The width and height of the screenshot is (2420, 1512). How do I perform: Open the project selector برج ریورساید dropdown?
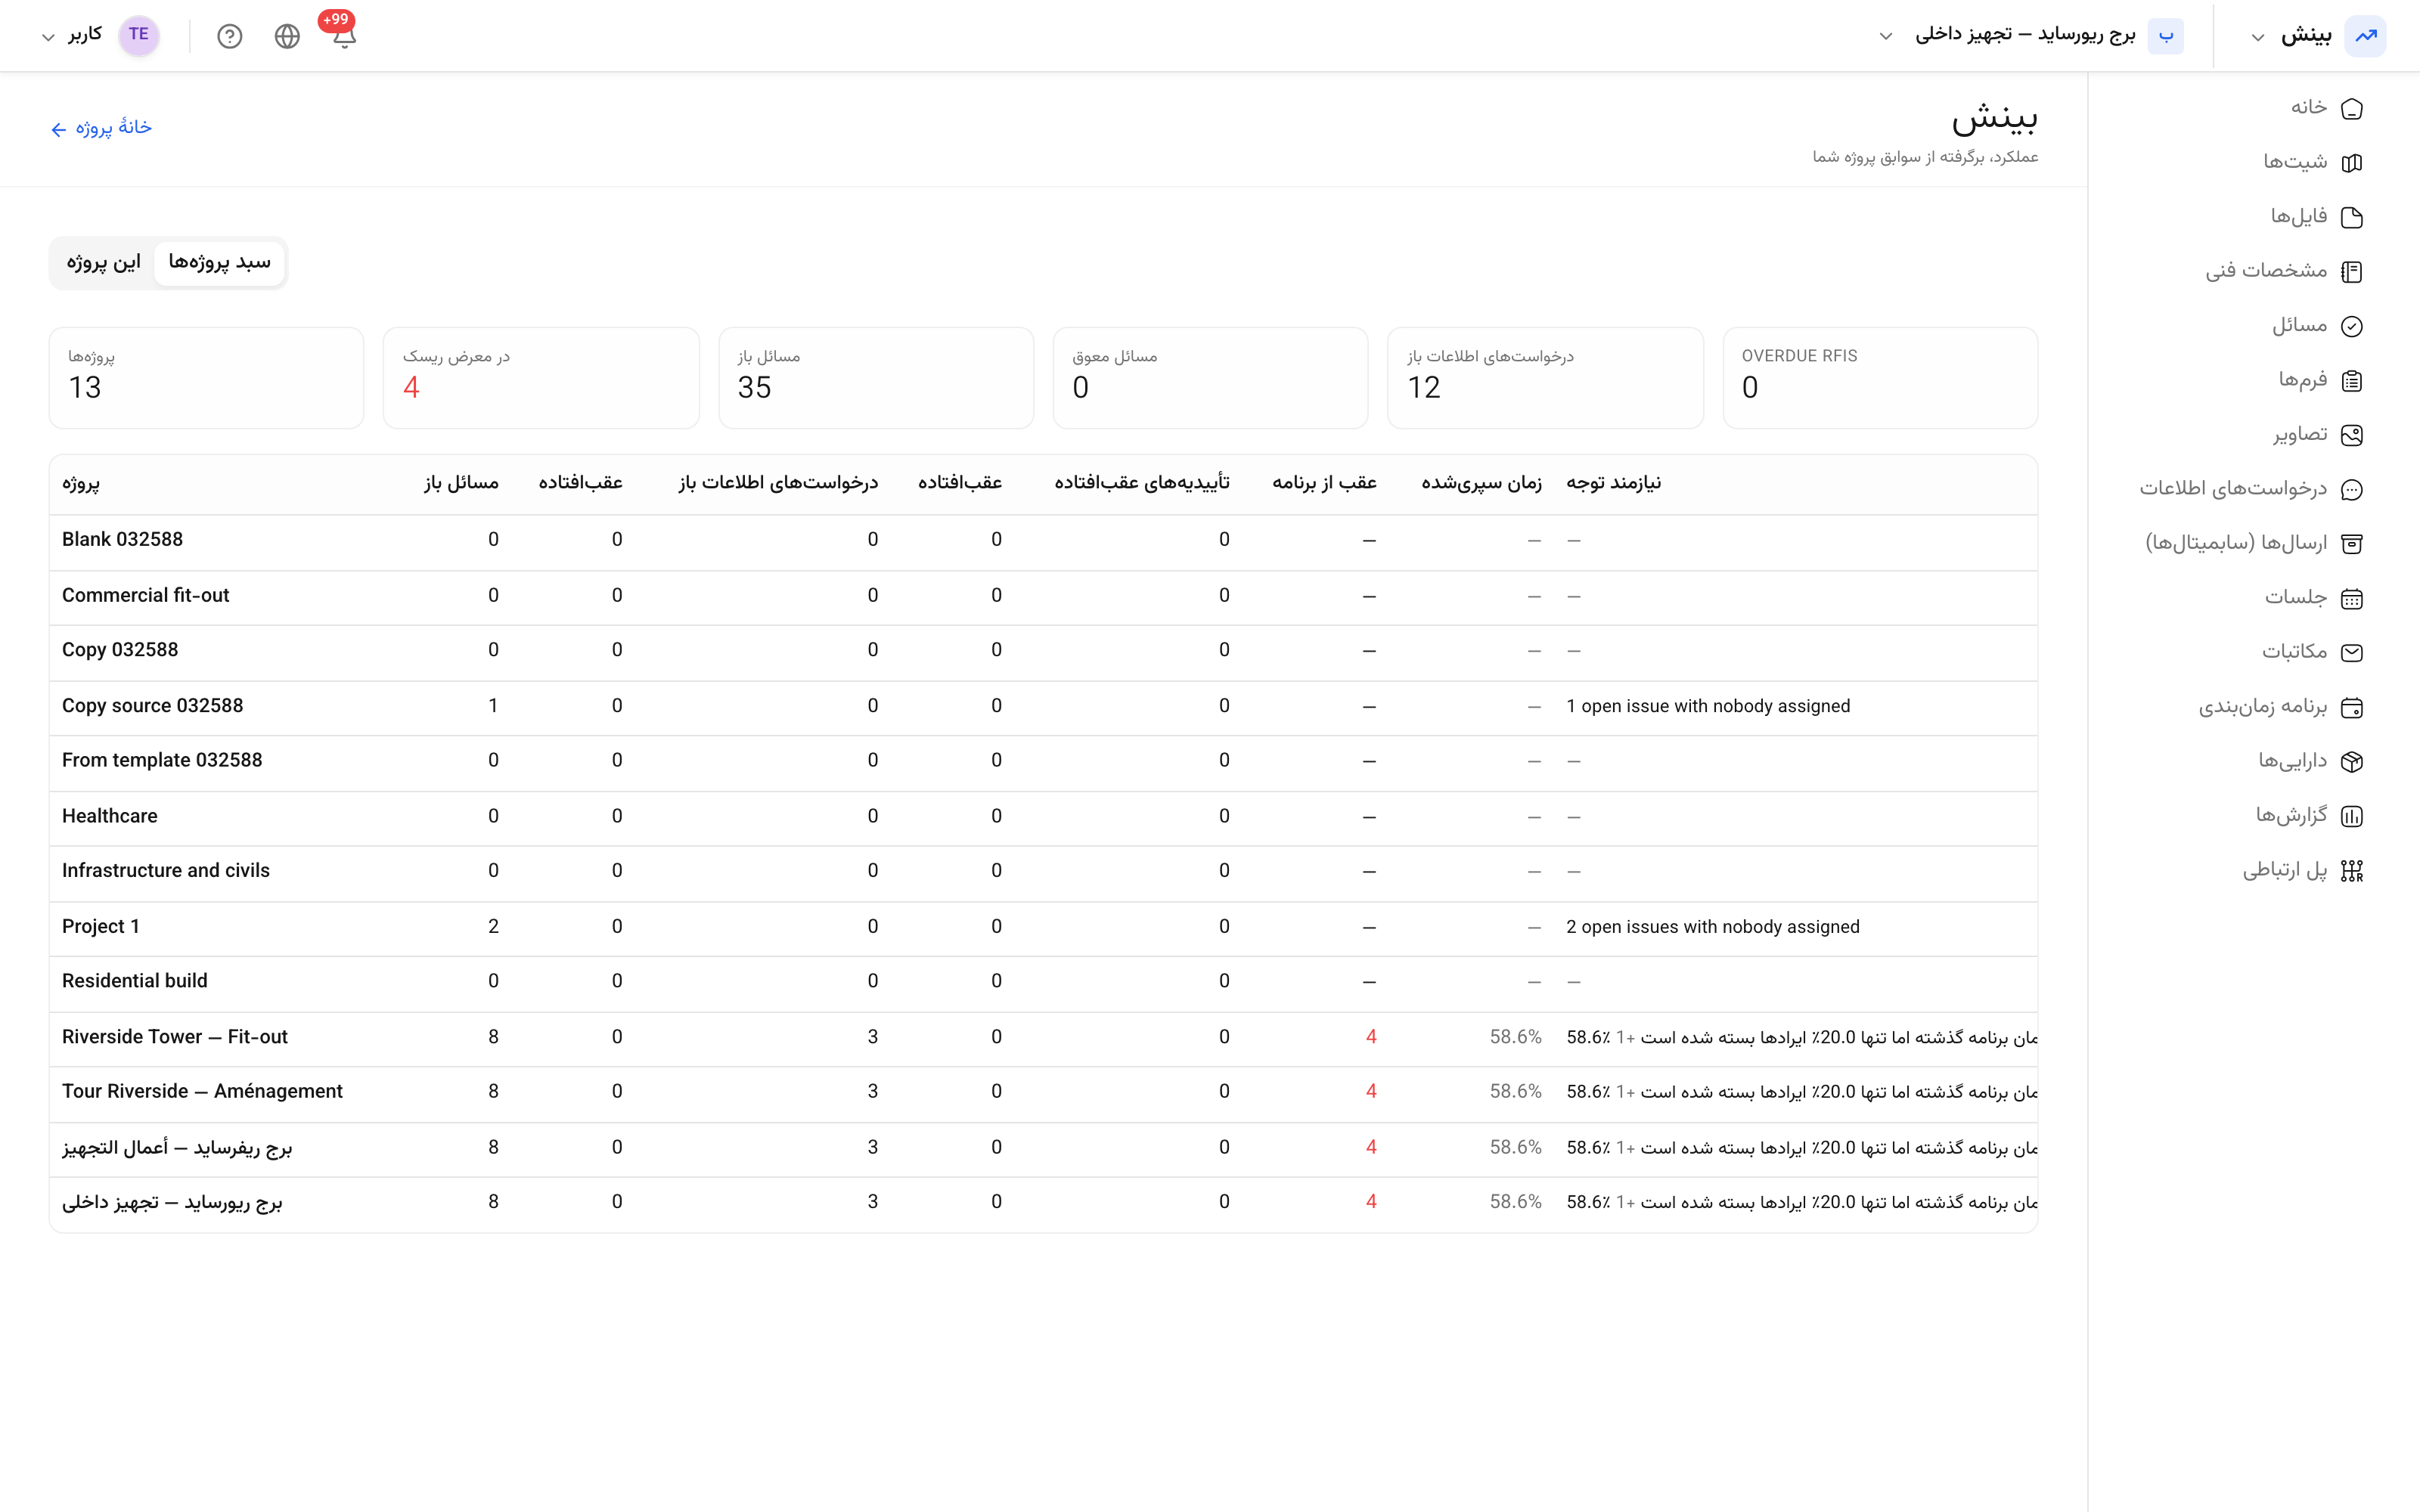pyautogui.click(x=2031, y=36)
